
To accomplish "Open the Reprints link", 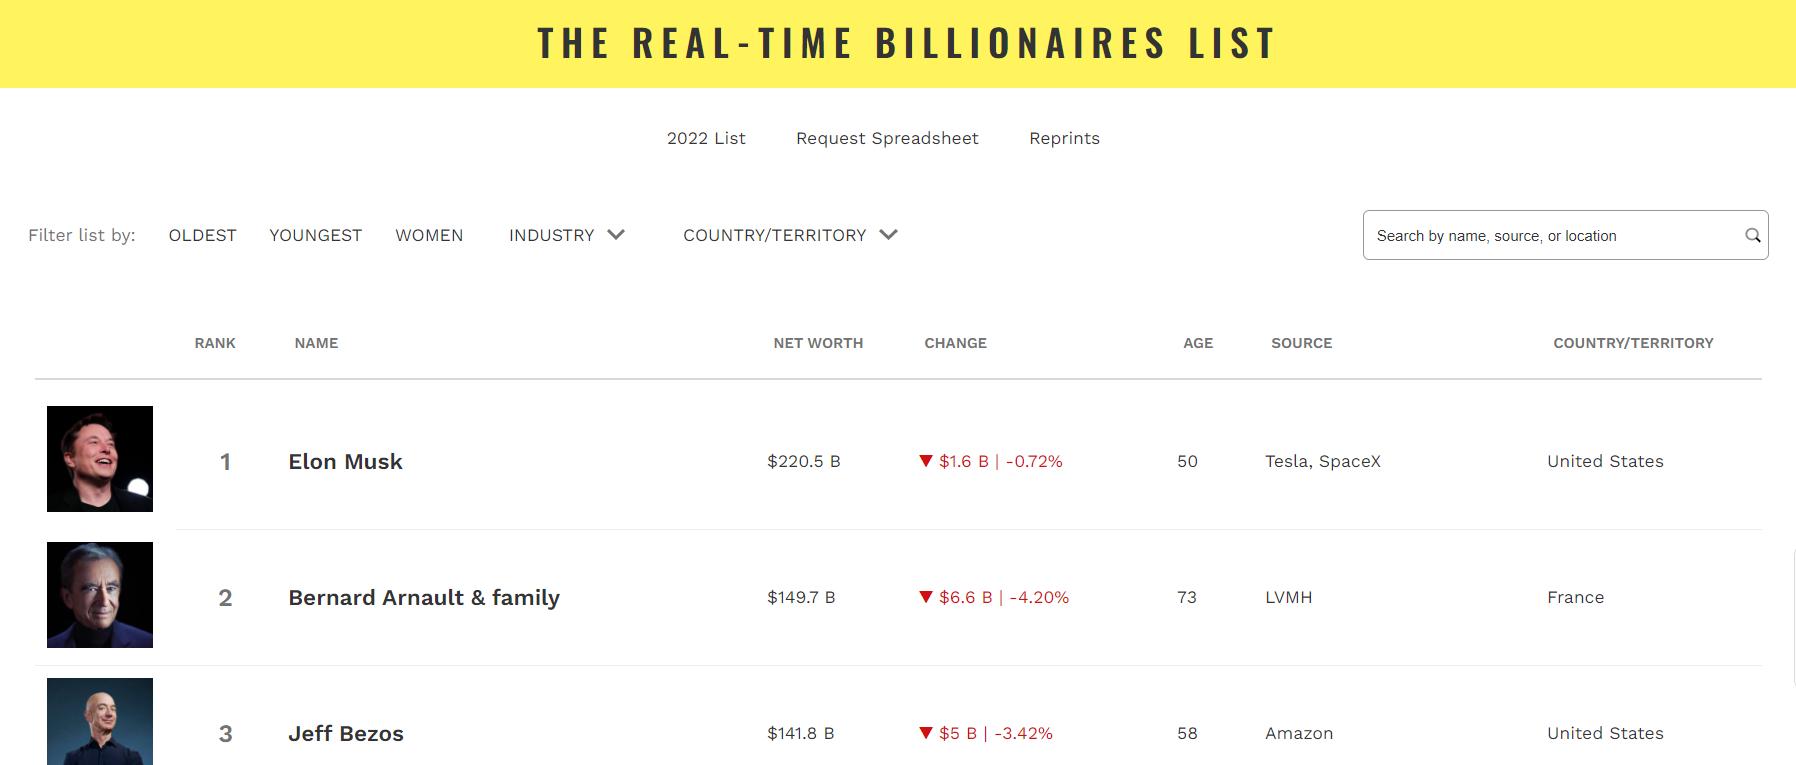I will tap(1064, 138).
